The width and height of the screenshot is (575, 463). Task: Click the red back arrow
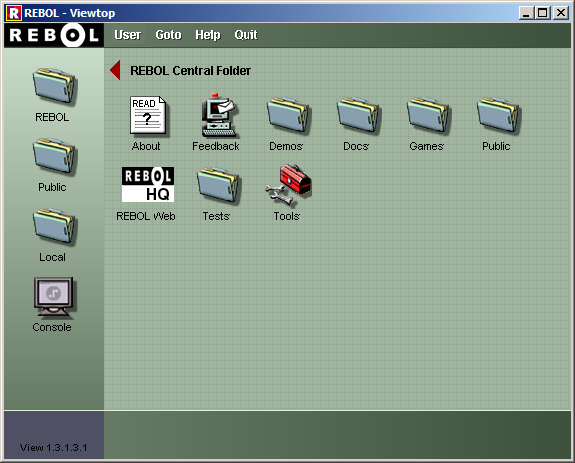click(115, 70)
